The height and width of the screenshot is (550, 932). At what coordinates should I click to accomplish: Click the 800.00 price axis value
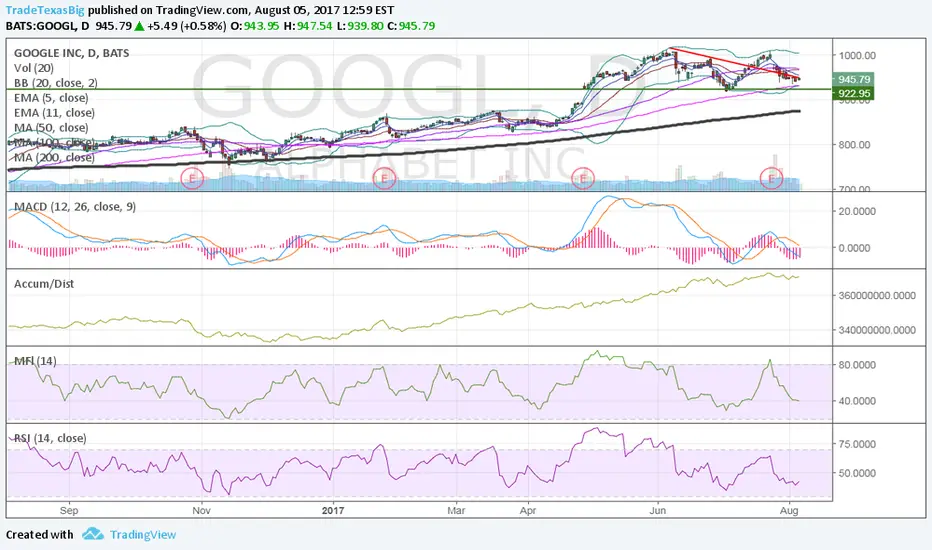tap(854, 144)
